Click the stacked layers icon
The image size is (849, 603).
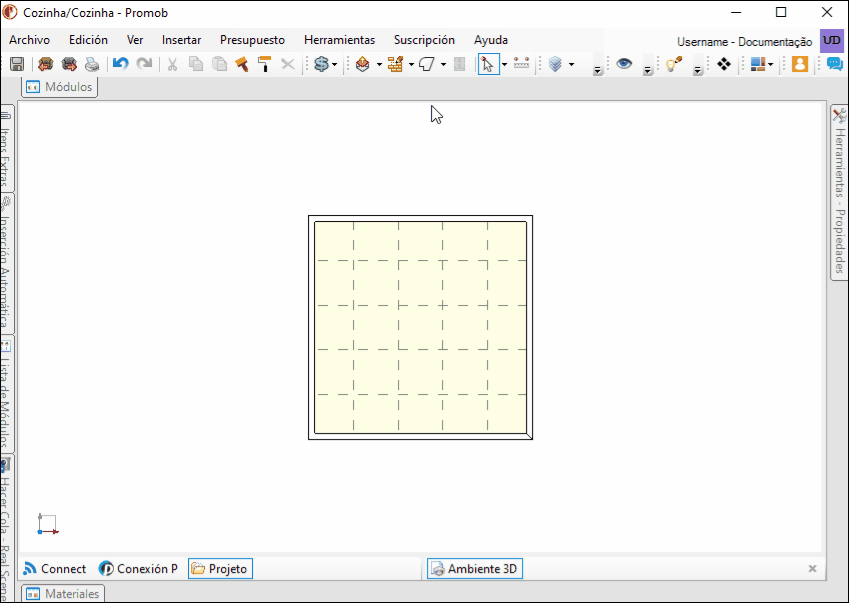pos(555,64)
